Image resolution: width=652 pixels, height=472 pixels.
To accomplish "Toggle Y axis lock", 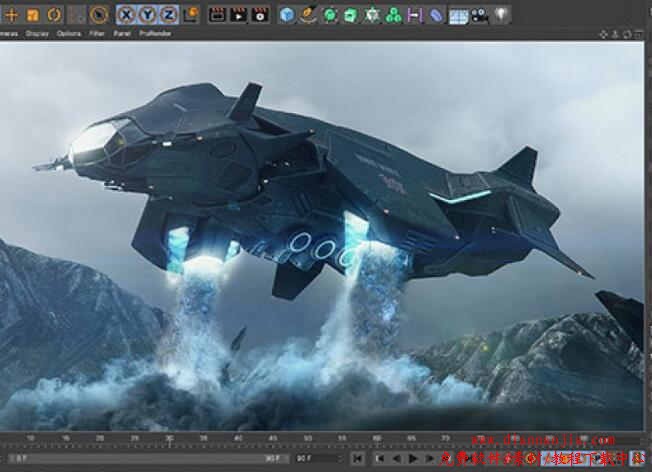I will coord(148,15).
